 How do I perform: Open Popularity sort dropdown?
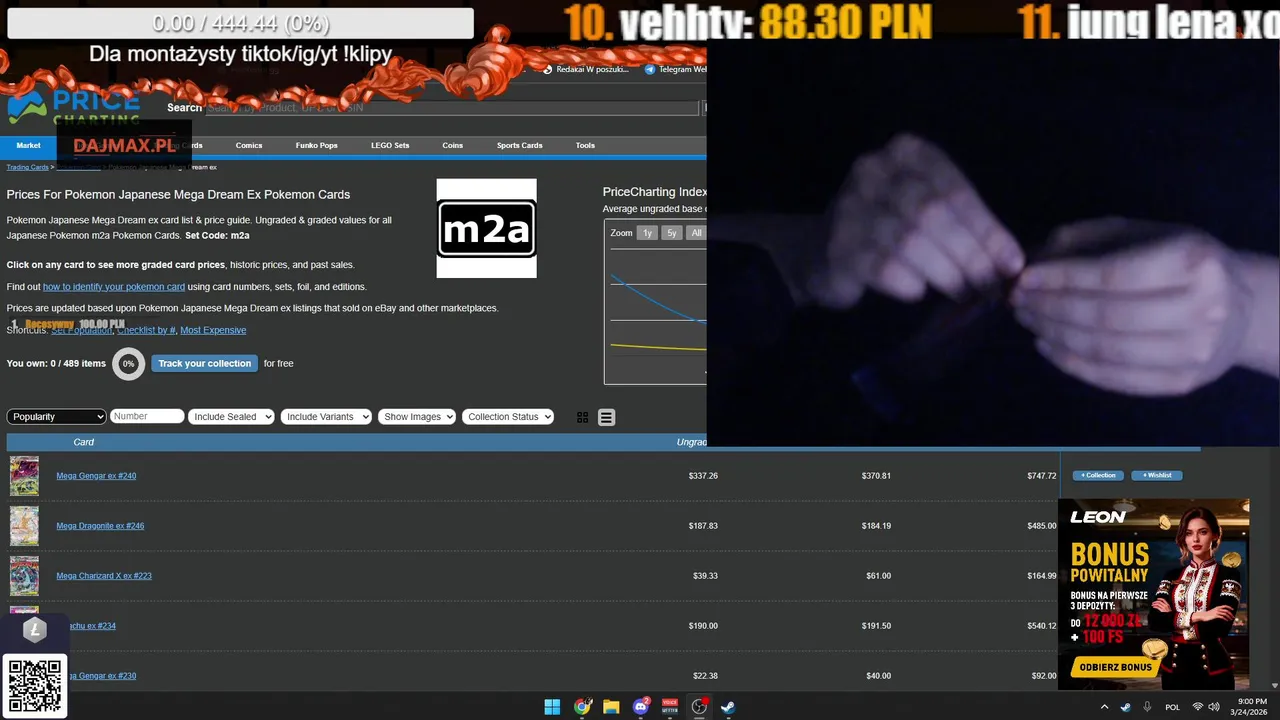[x=56, y=416]
